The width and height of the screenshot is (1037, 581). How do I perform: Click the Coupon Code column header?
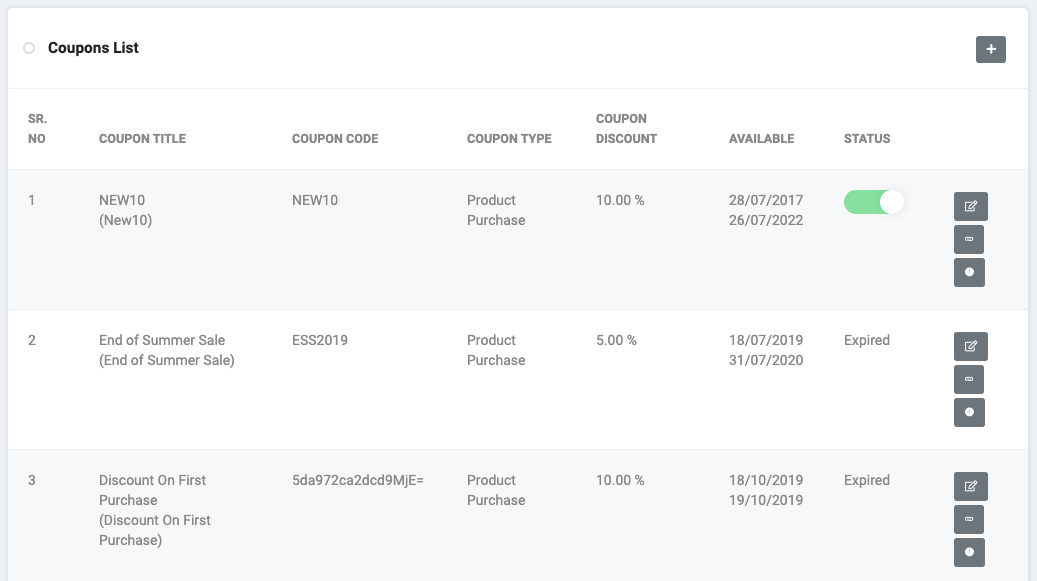335,139
